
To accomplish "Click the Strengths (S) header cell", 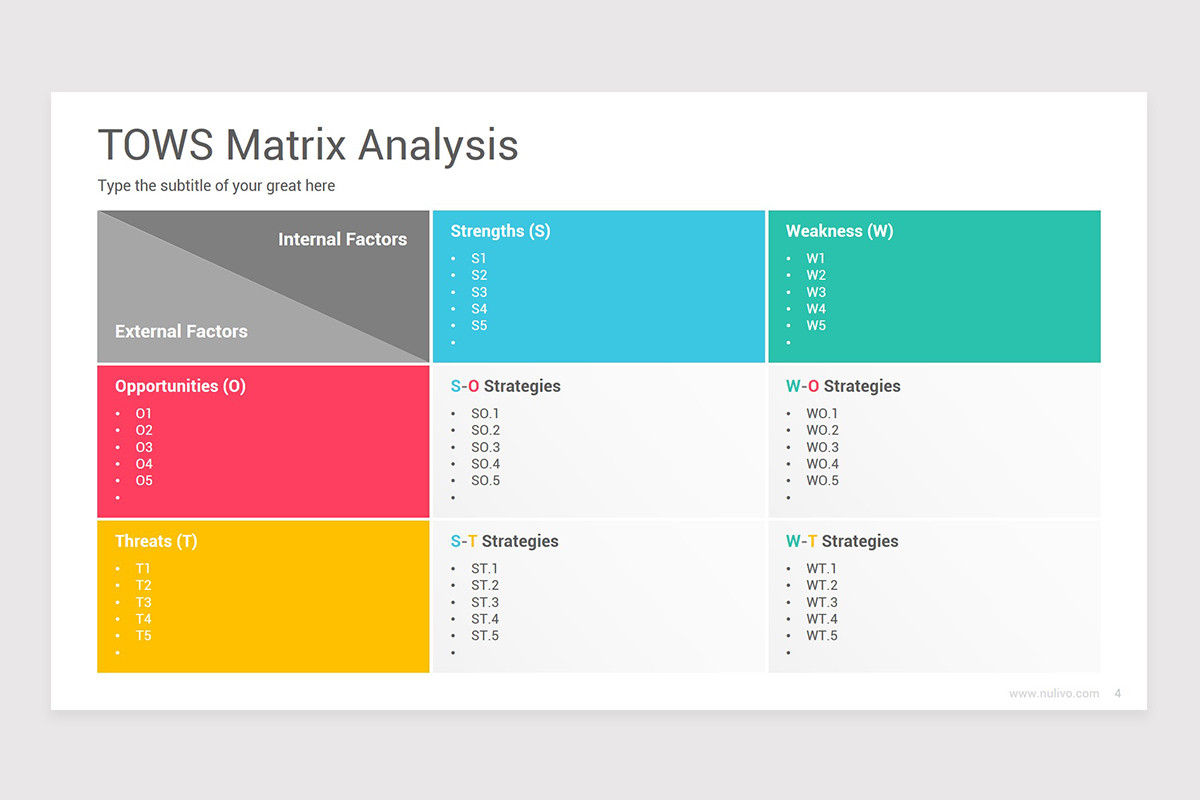I will 500,231.
